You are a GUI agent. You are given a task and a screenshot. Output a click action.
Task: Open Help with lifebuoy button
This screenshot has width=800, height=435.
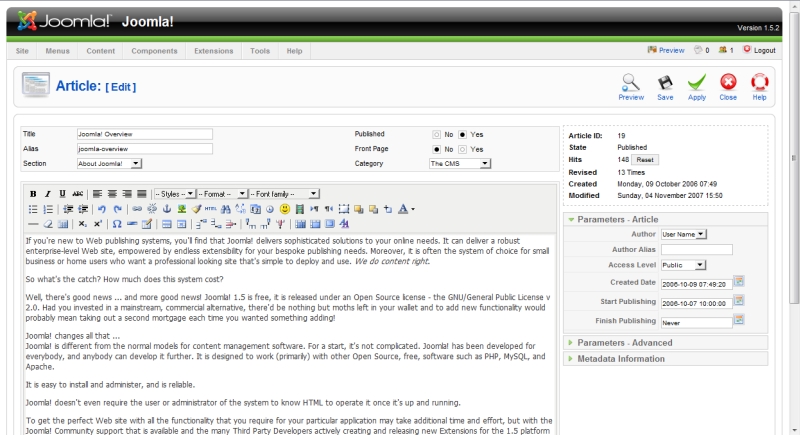pyautogui.click(x=759, y=87)
